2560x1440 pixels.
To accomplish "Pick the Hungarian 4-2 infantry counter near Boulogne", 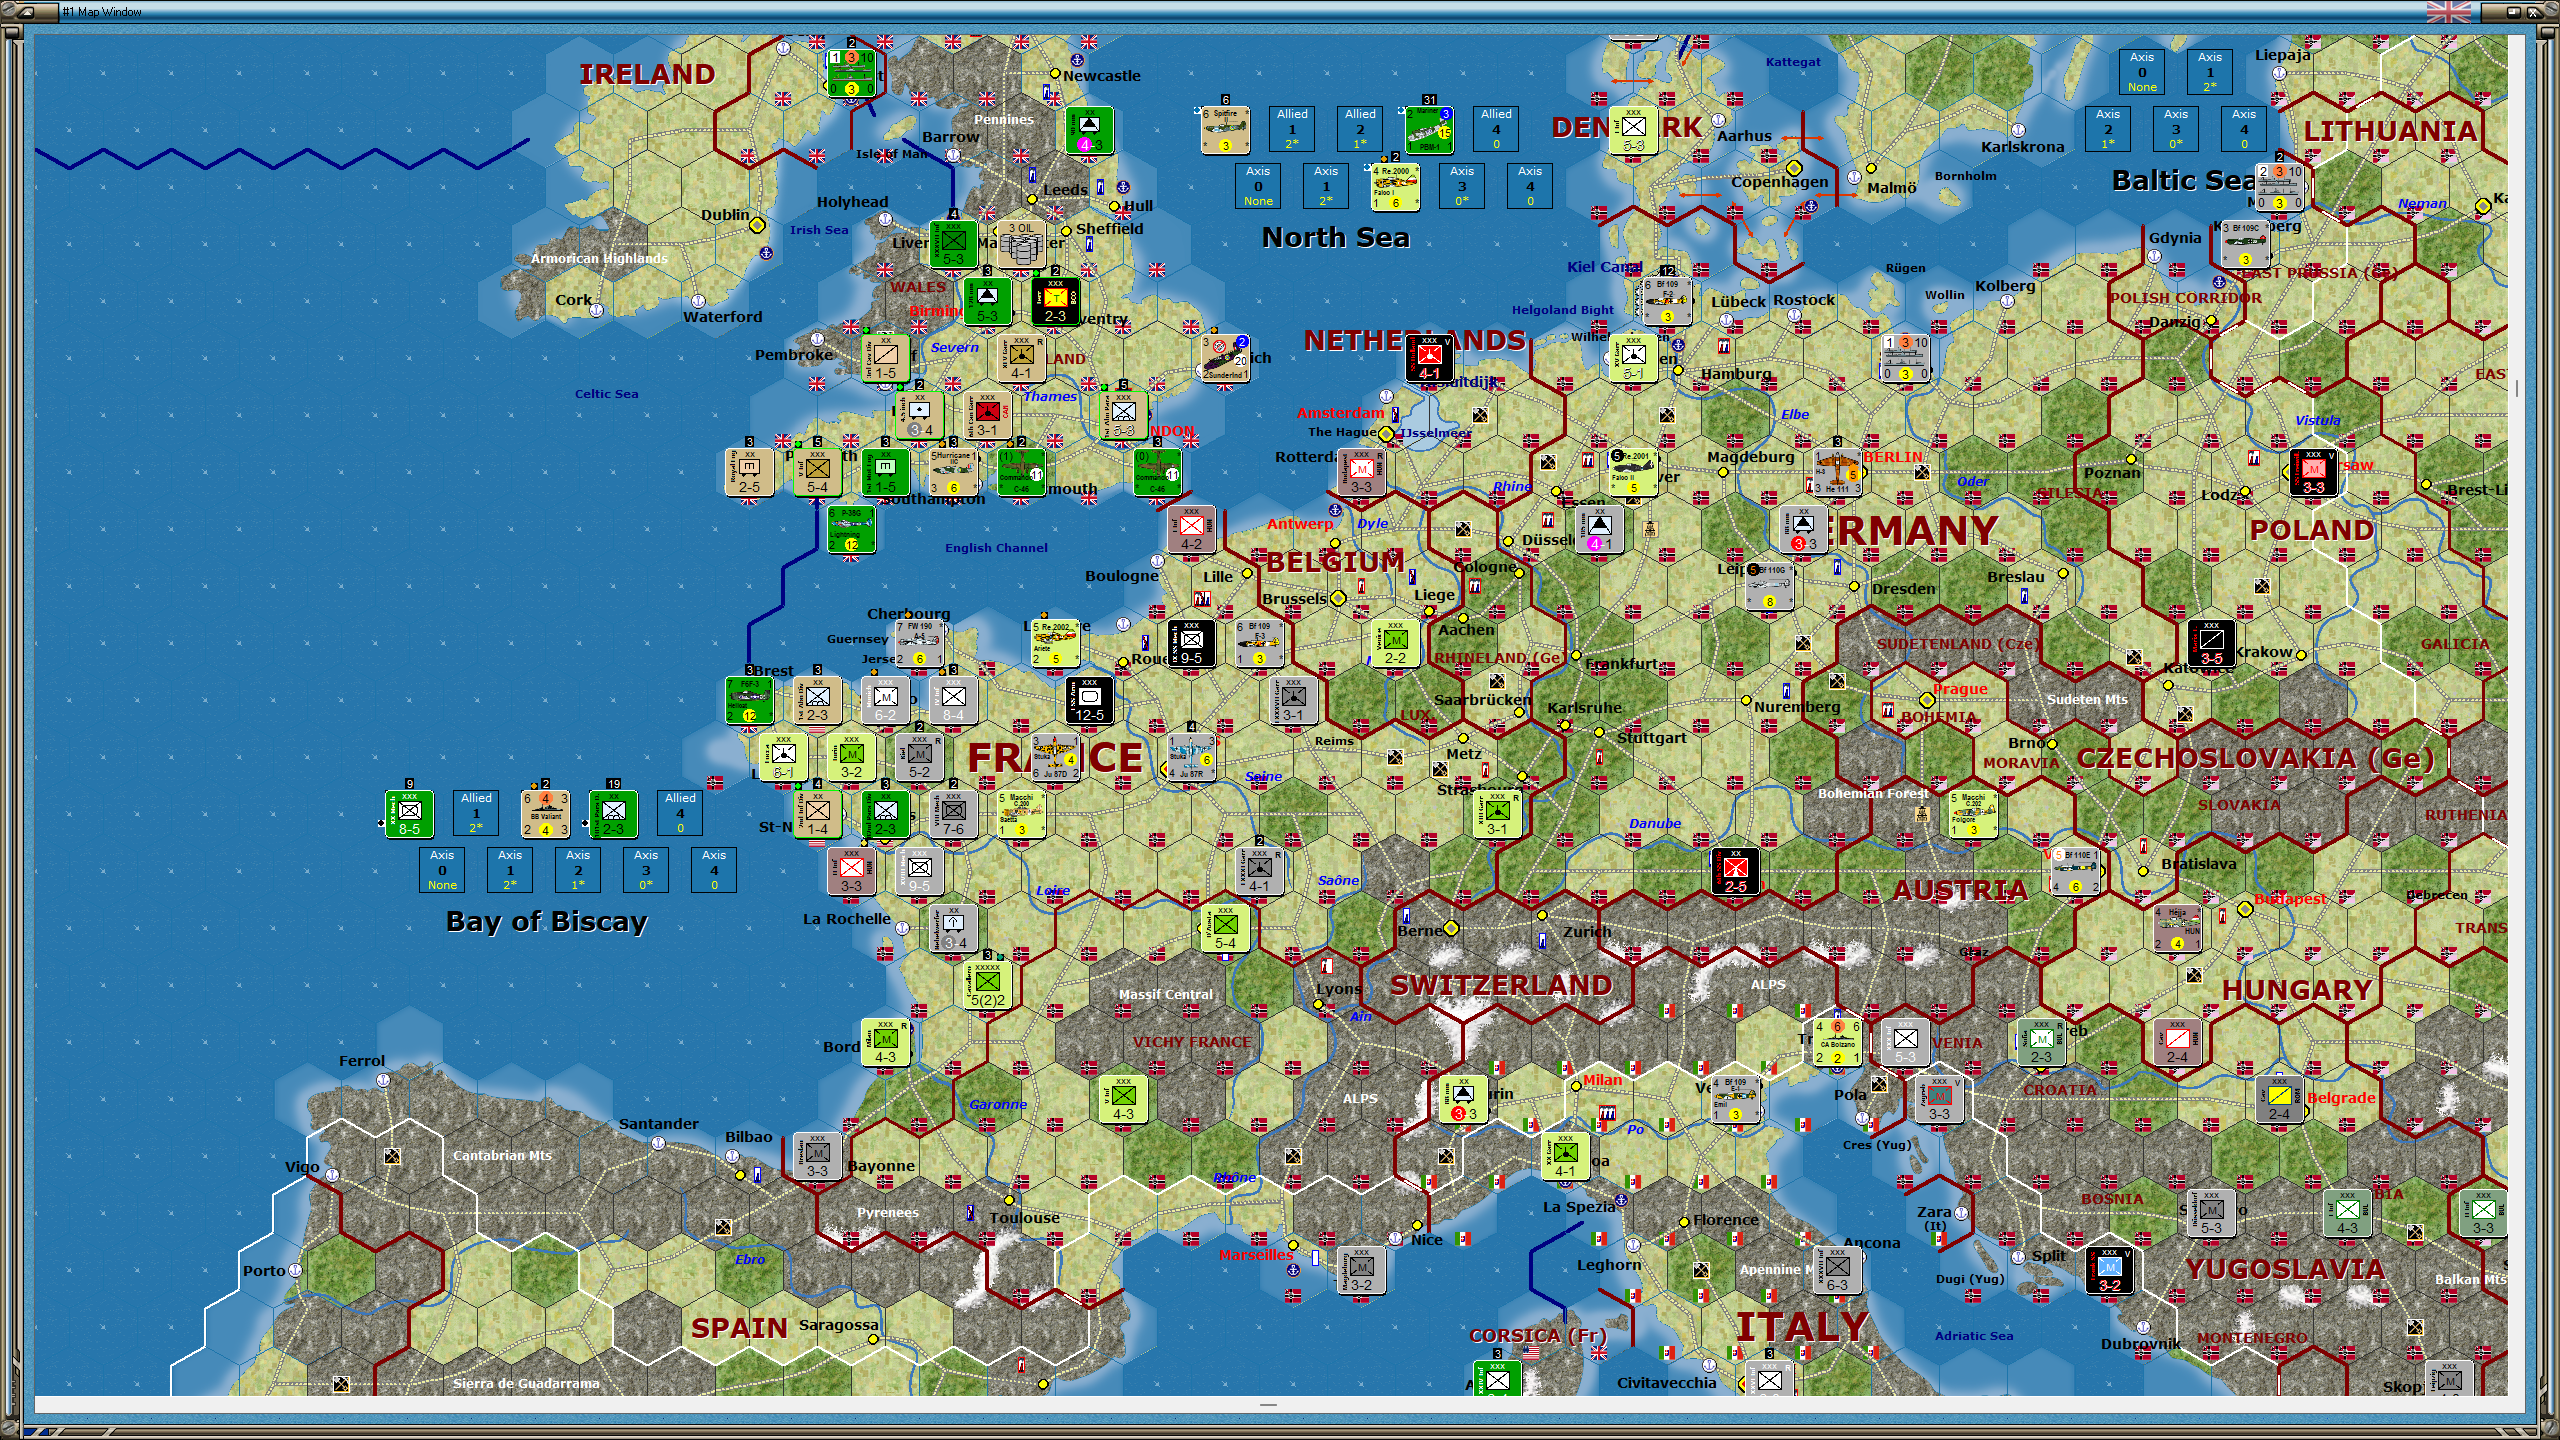I will 1191,529.
